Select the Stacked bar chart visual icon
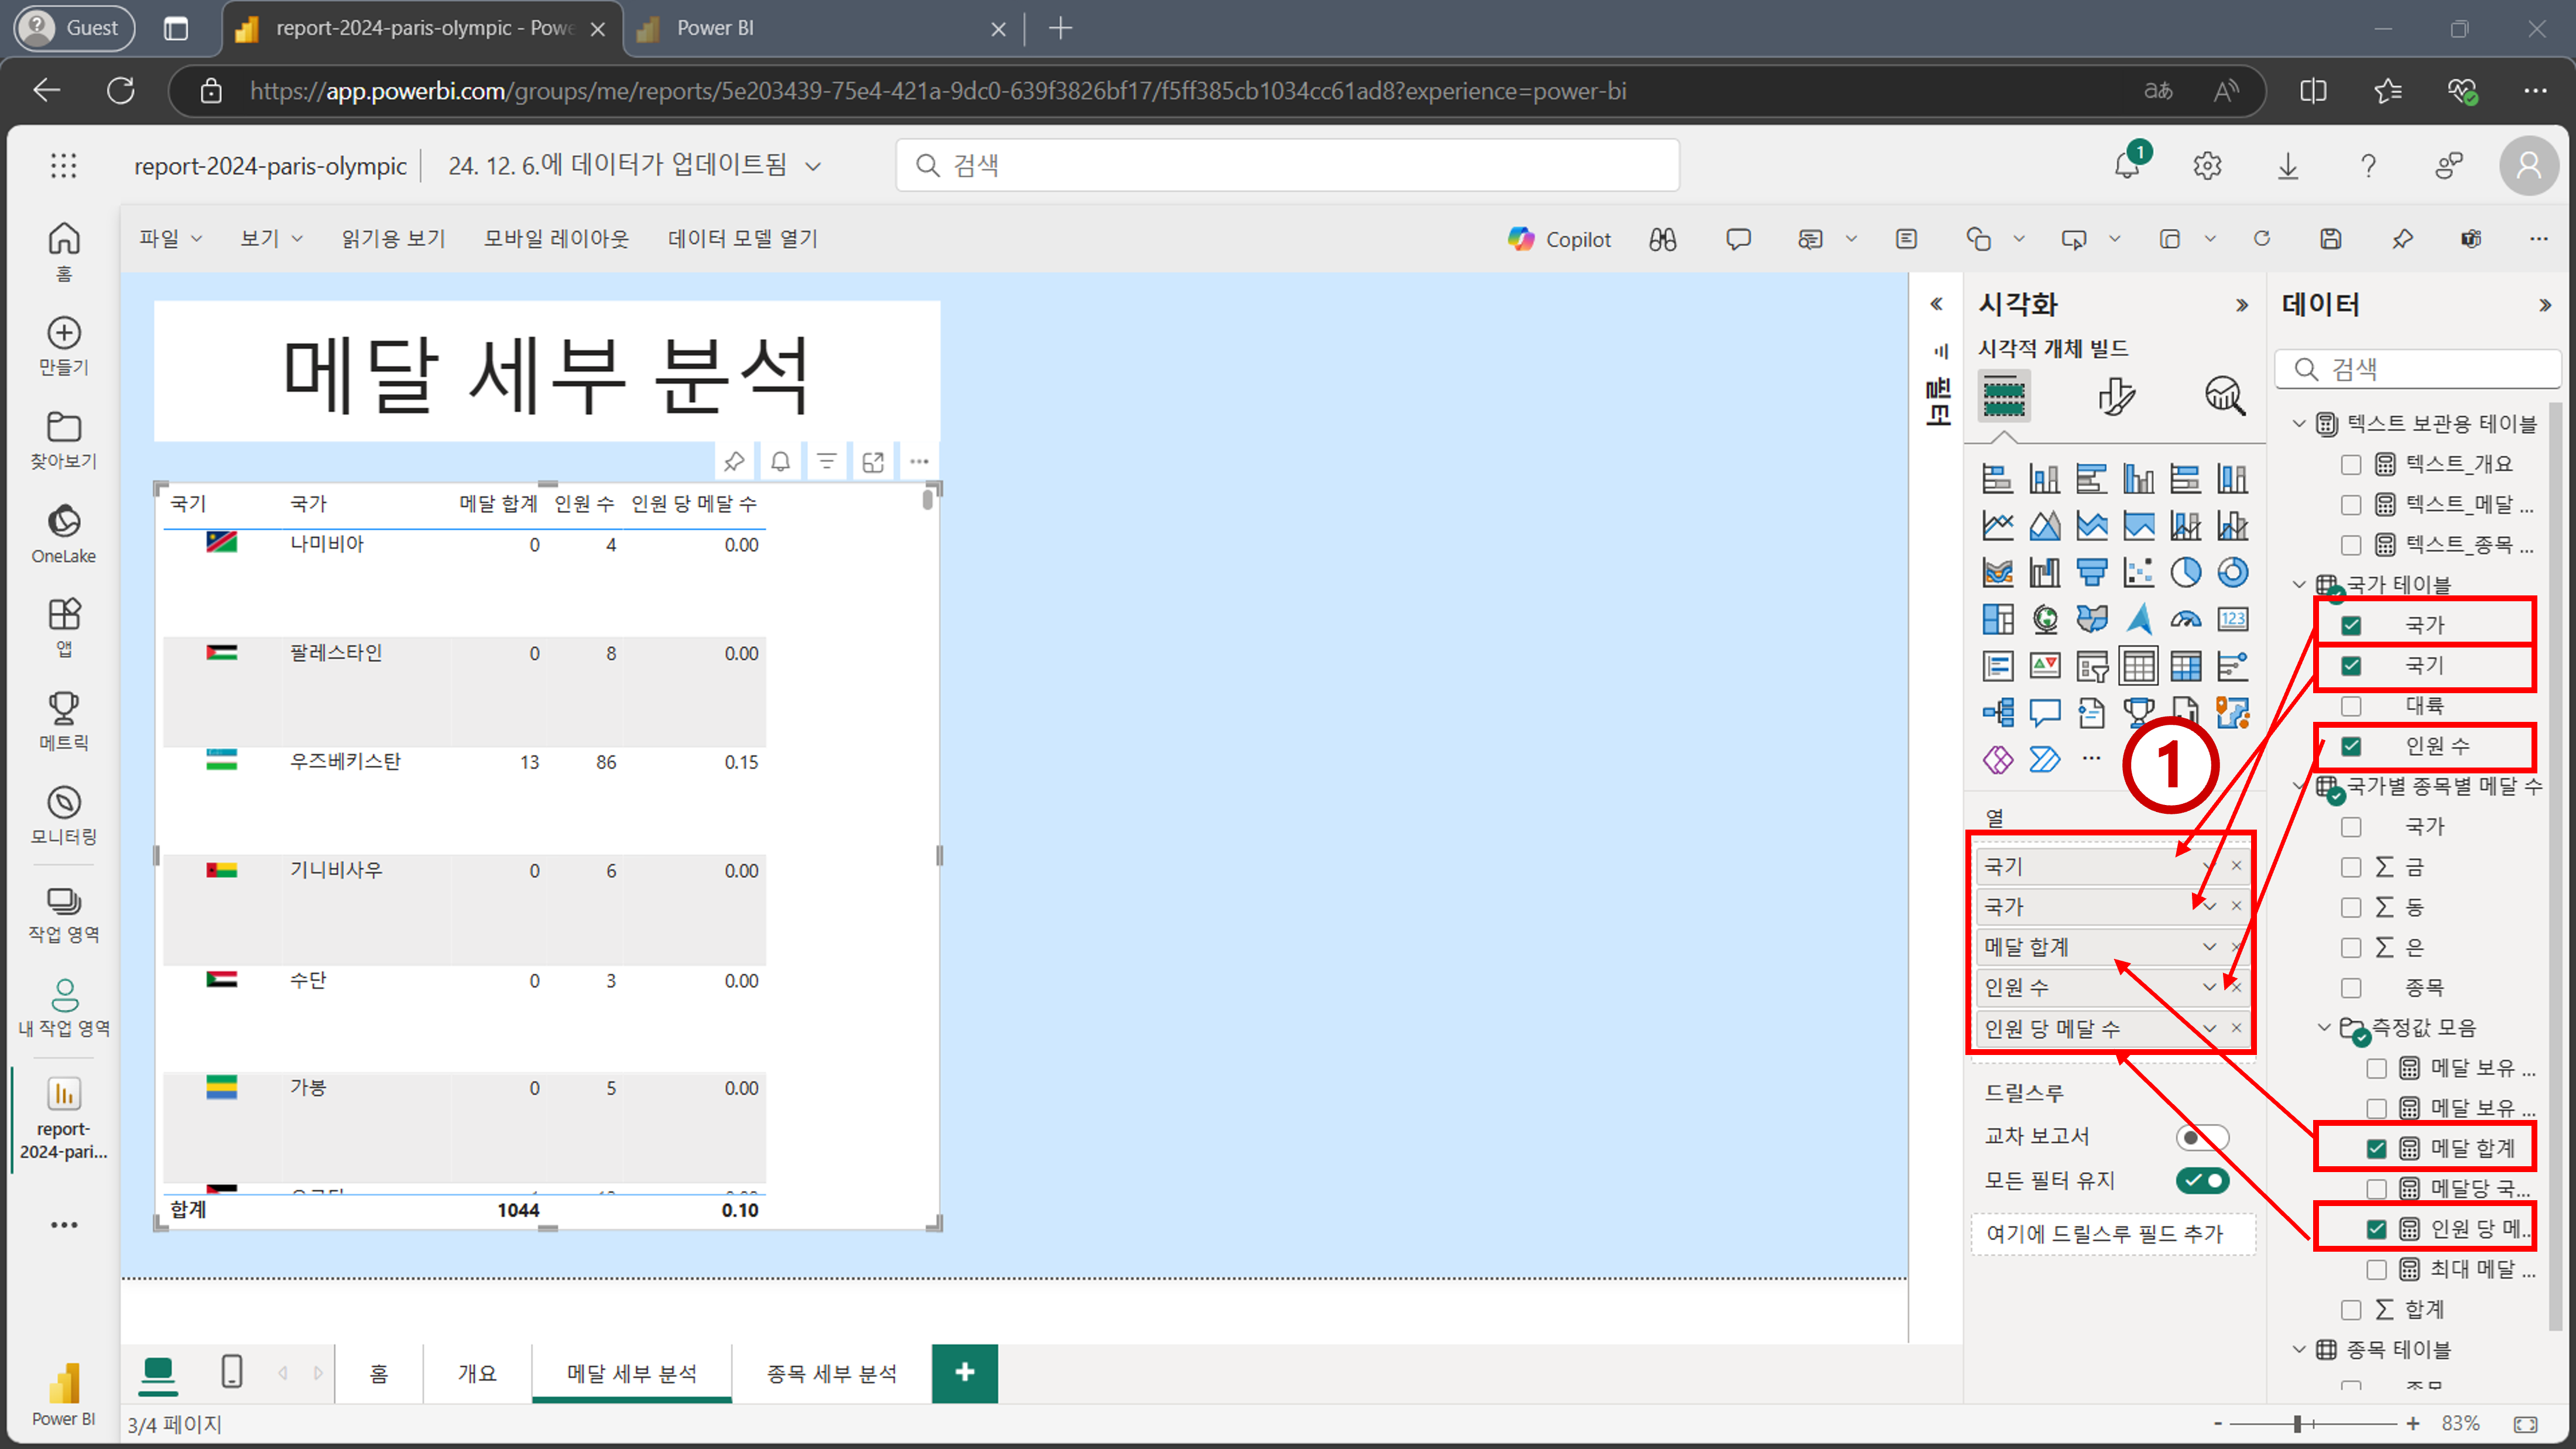Viewport: 2576px width, 1449px height. (1997, 479)
